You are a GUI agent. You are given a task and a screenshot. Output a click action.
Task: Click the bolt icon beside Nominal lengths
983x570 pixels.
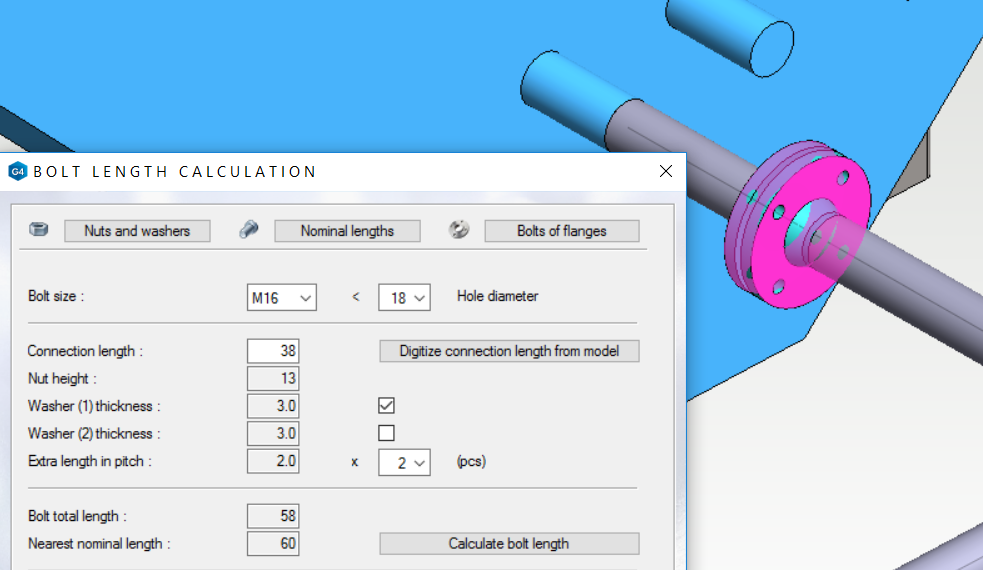point(249,230)
